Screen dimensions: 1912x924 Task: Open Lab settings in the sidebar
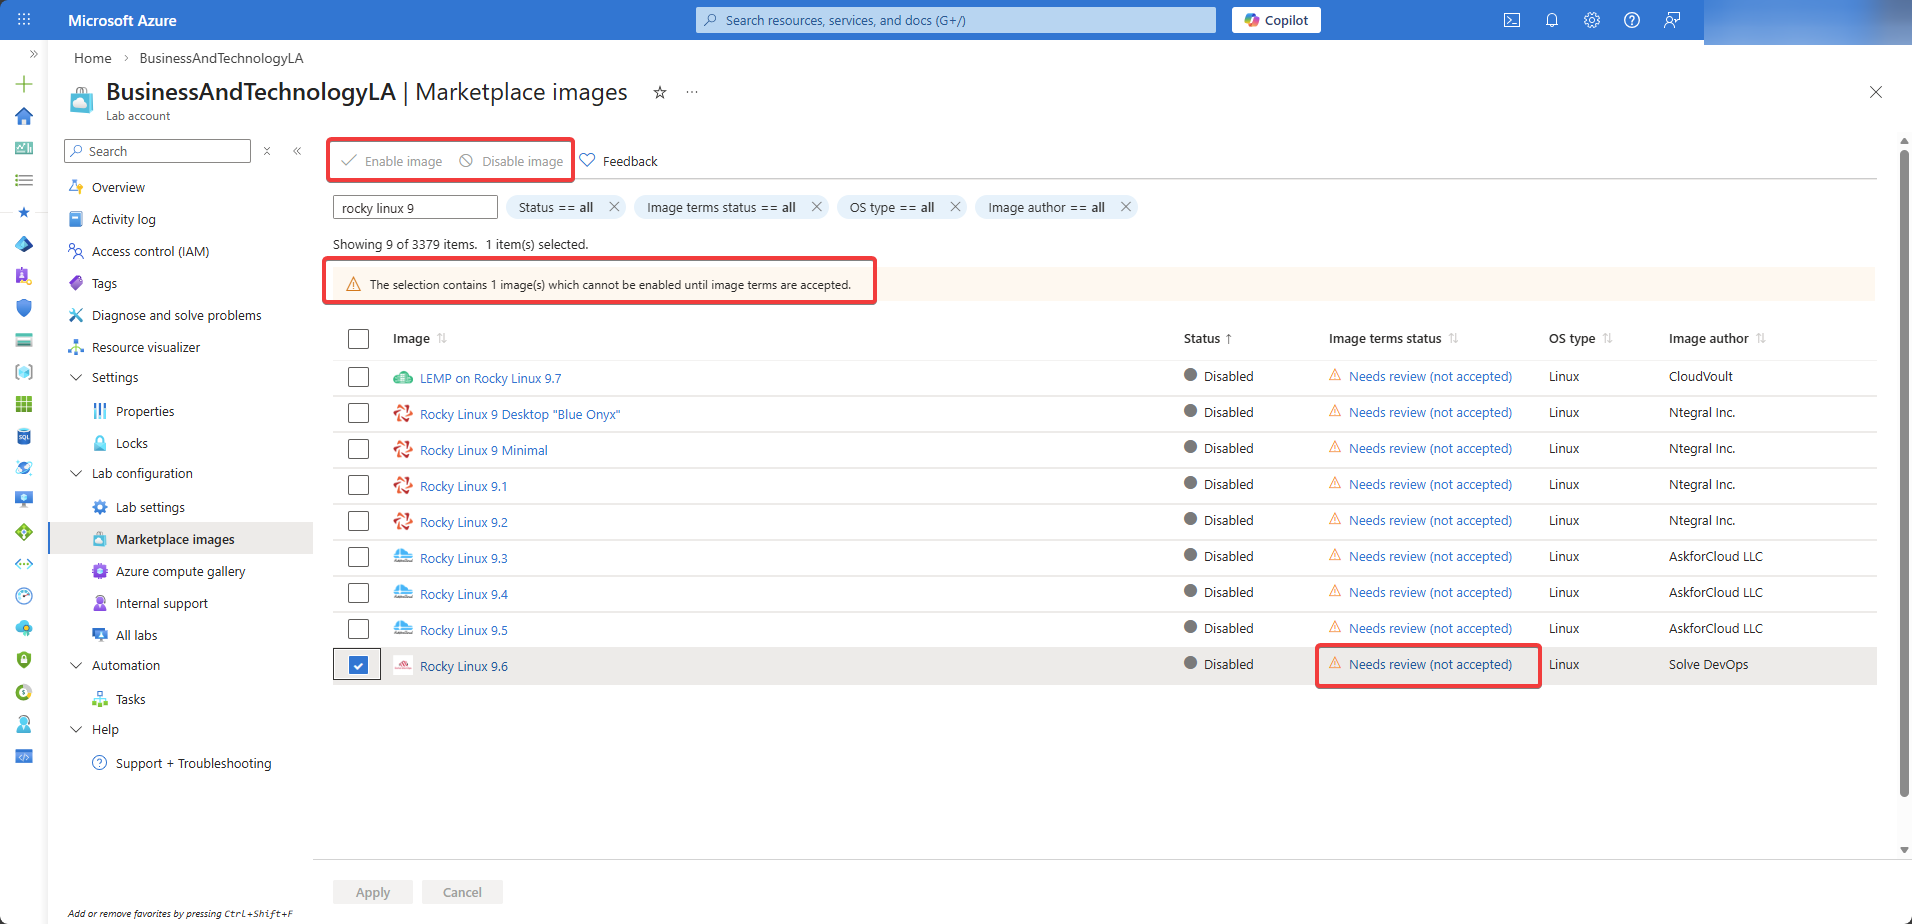coord(150,507)
